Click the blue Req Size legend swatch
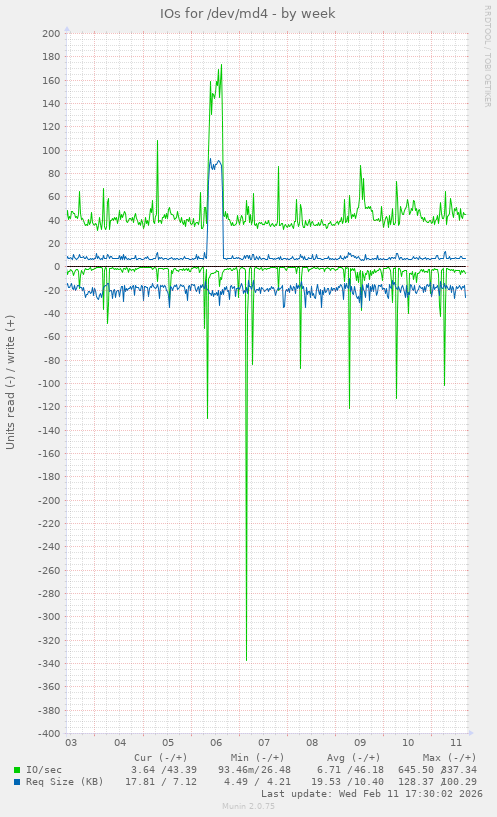The height and width of the screenshot is (817, 497). (17, 782)
